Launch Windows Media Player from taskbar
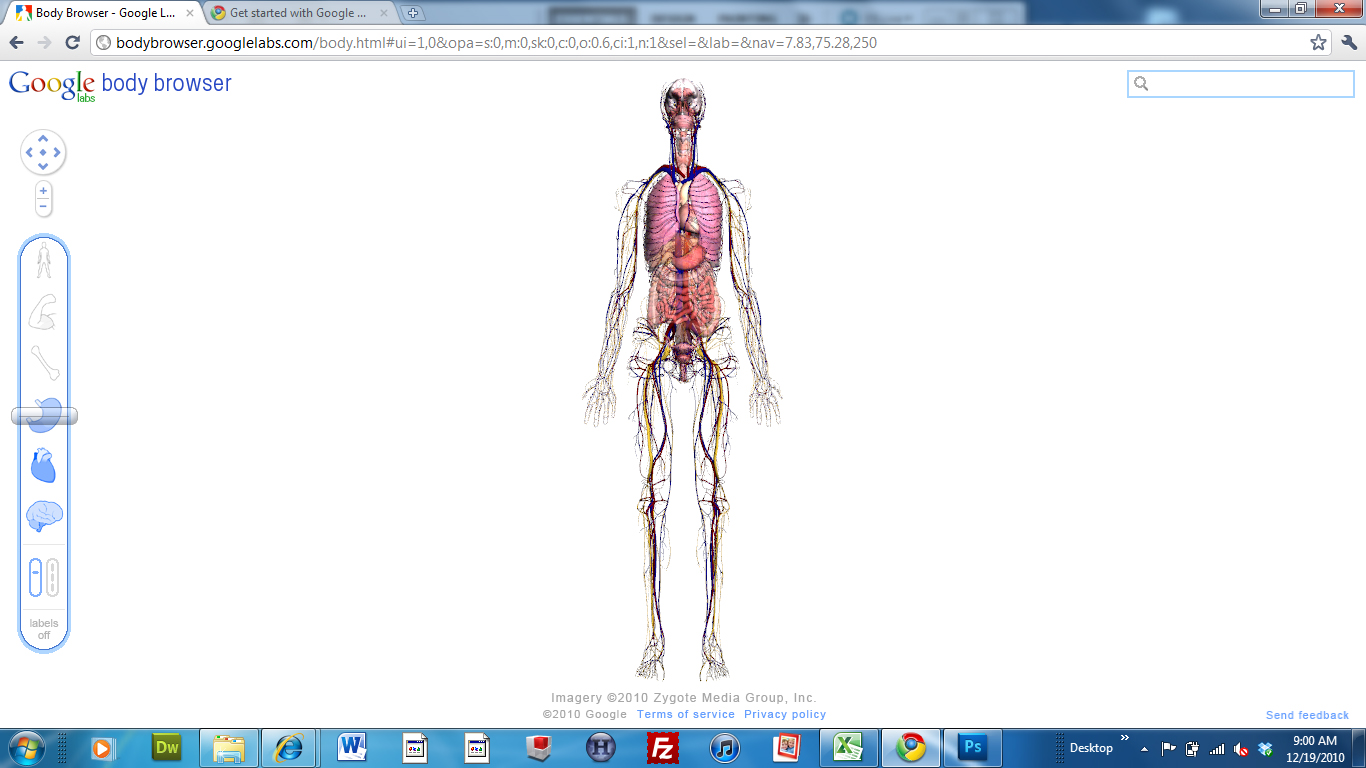 [102, 747]
